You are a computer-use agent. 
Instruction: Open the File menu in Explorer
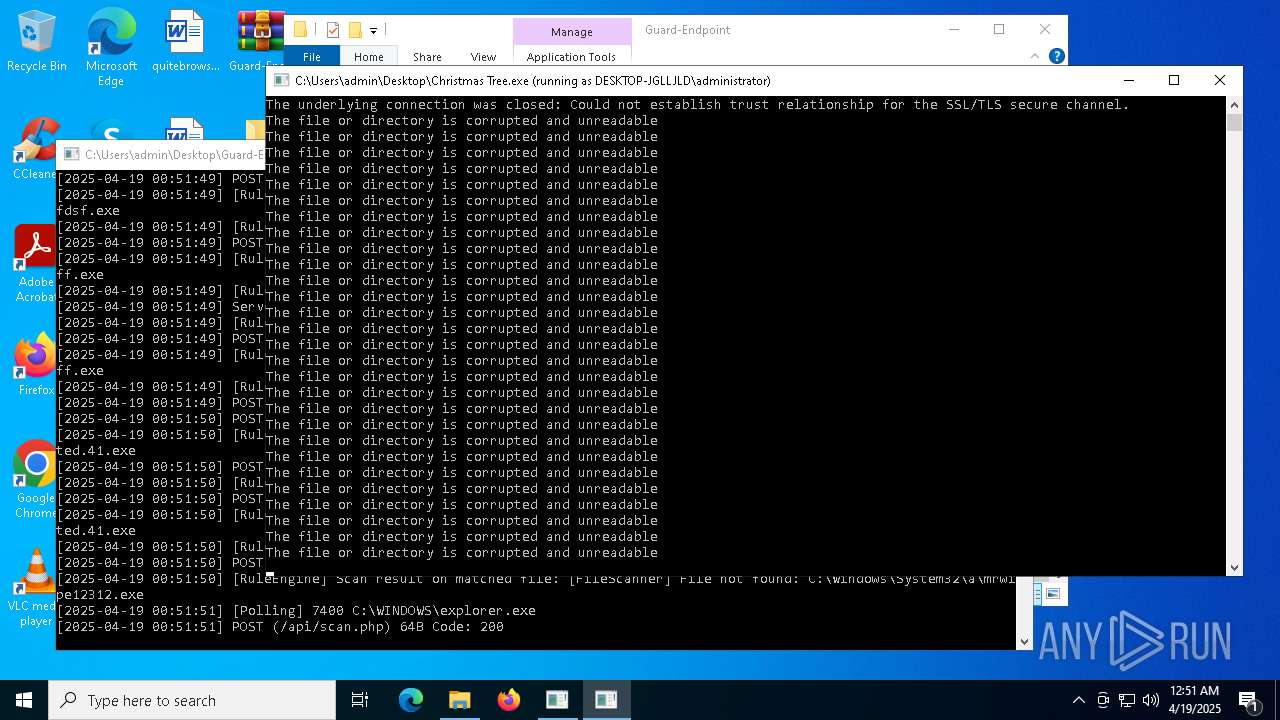click(312, 57)
